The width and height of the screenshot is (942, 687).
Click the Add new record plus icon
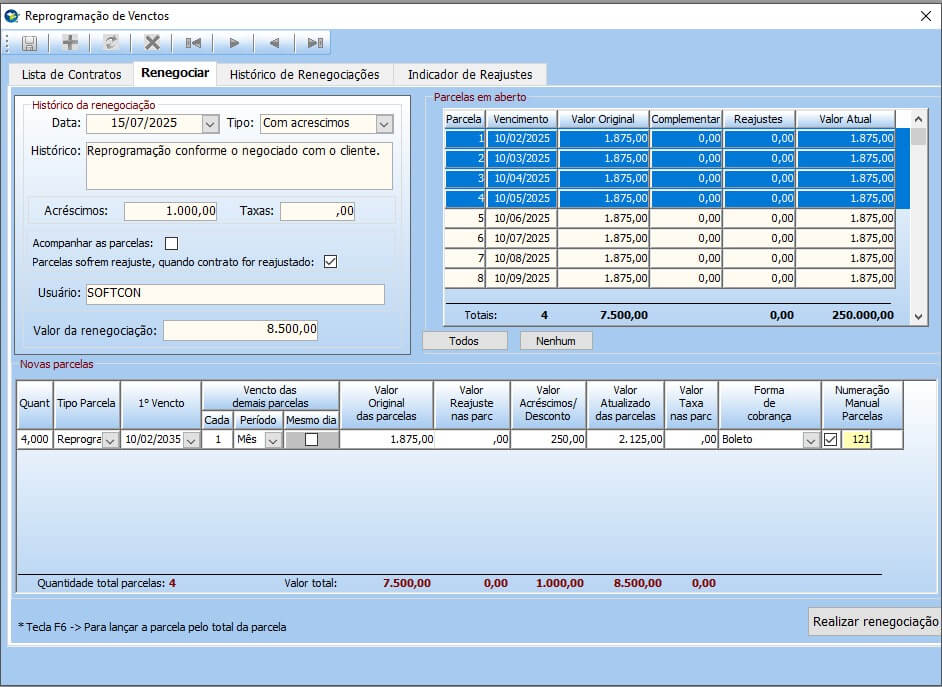(70, 43)
